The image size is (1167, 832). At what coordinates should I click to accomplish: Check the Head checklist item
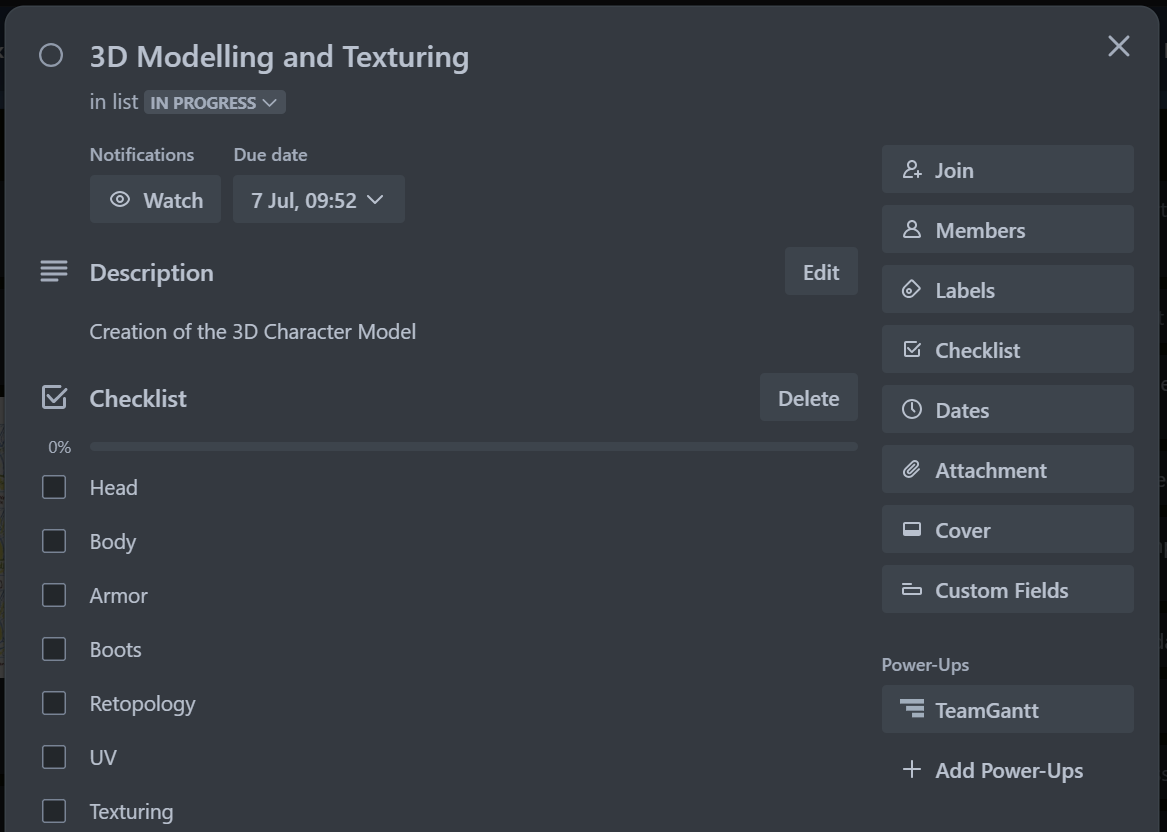(x=54, y=487)
